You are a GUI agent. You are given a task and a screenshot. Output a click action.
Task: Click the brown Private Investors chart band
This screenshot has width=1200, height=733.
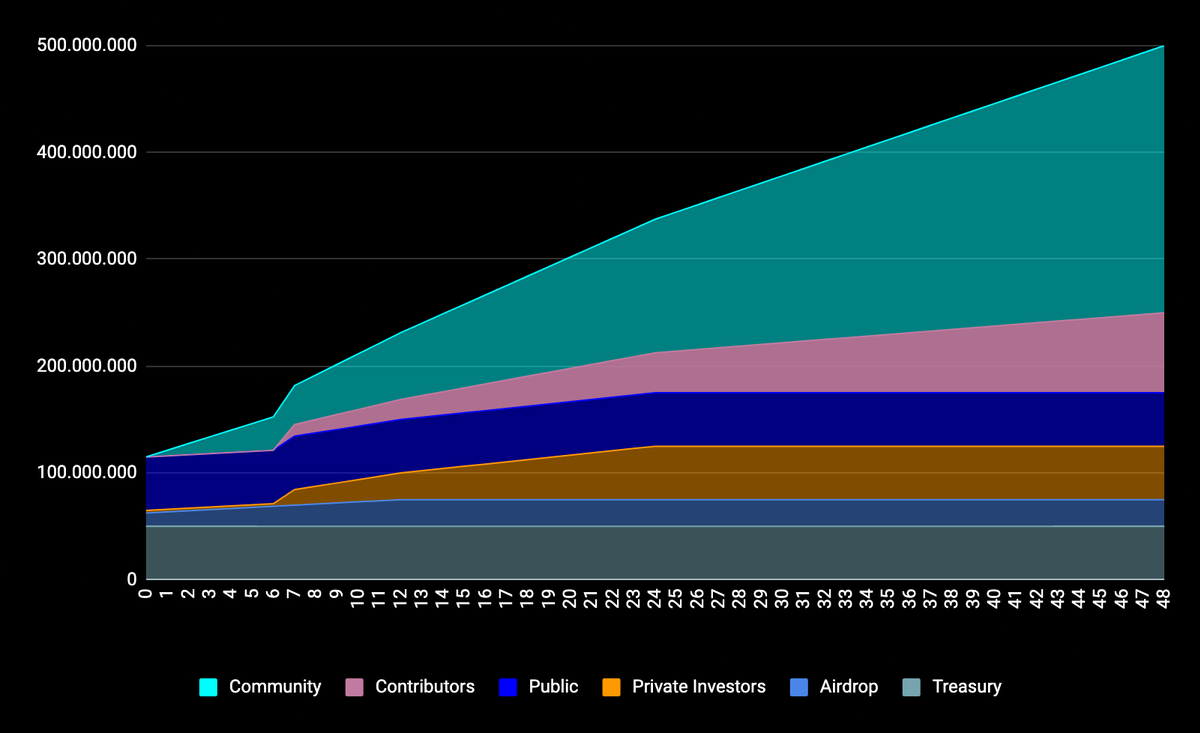(800, 472)
